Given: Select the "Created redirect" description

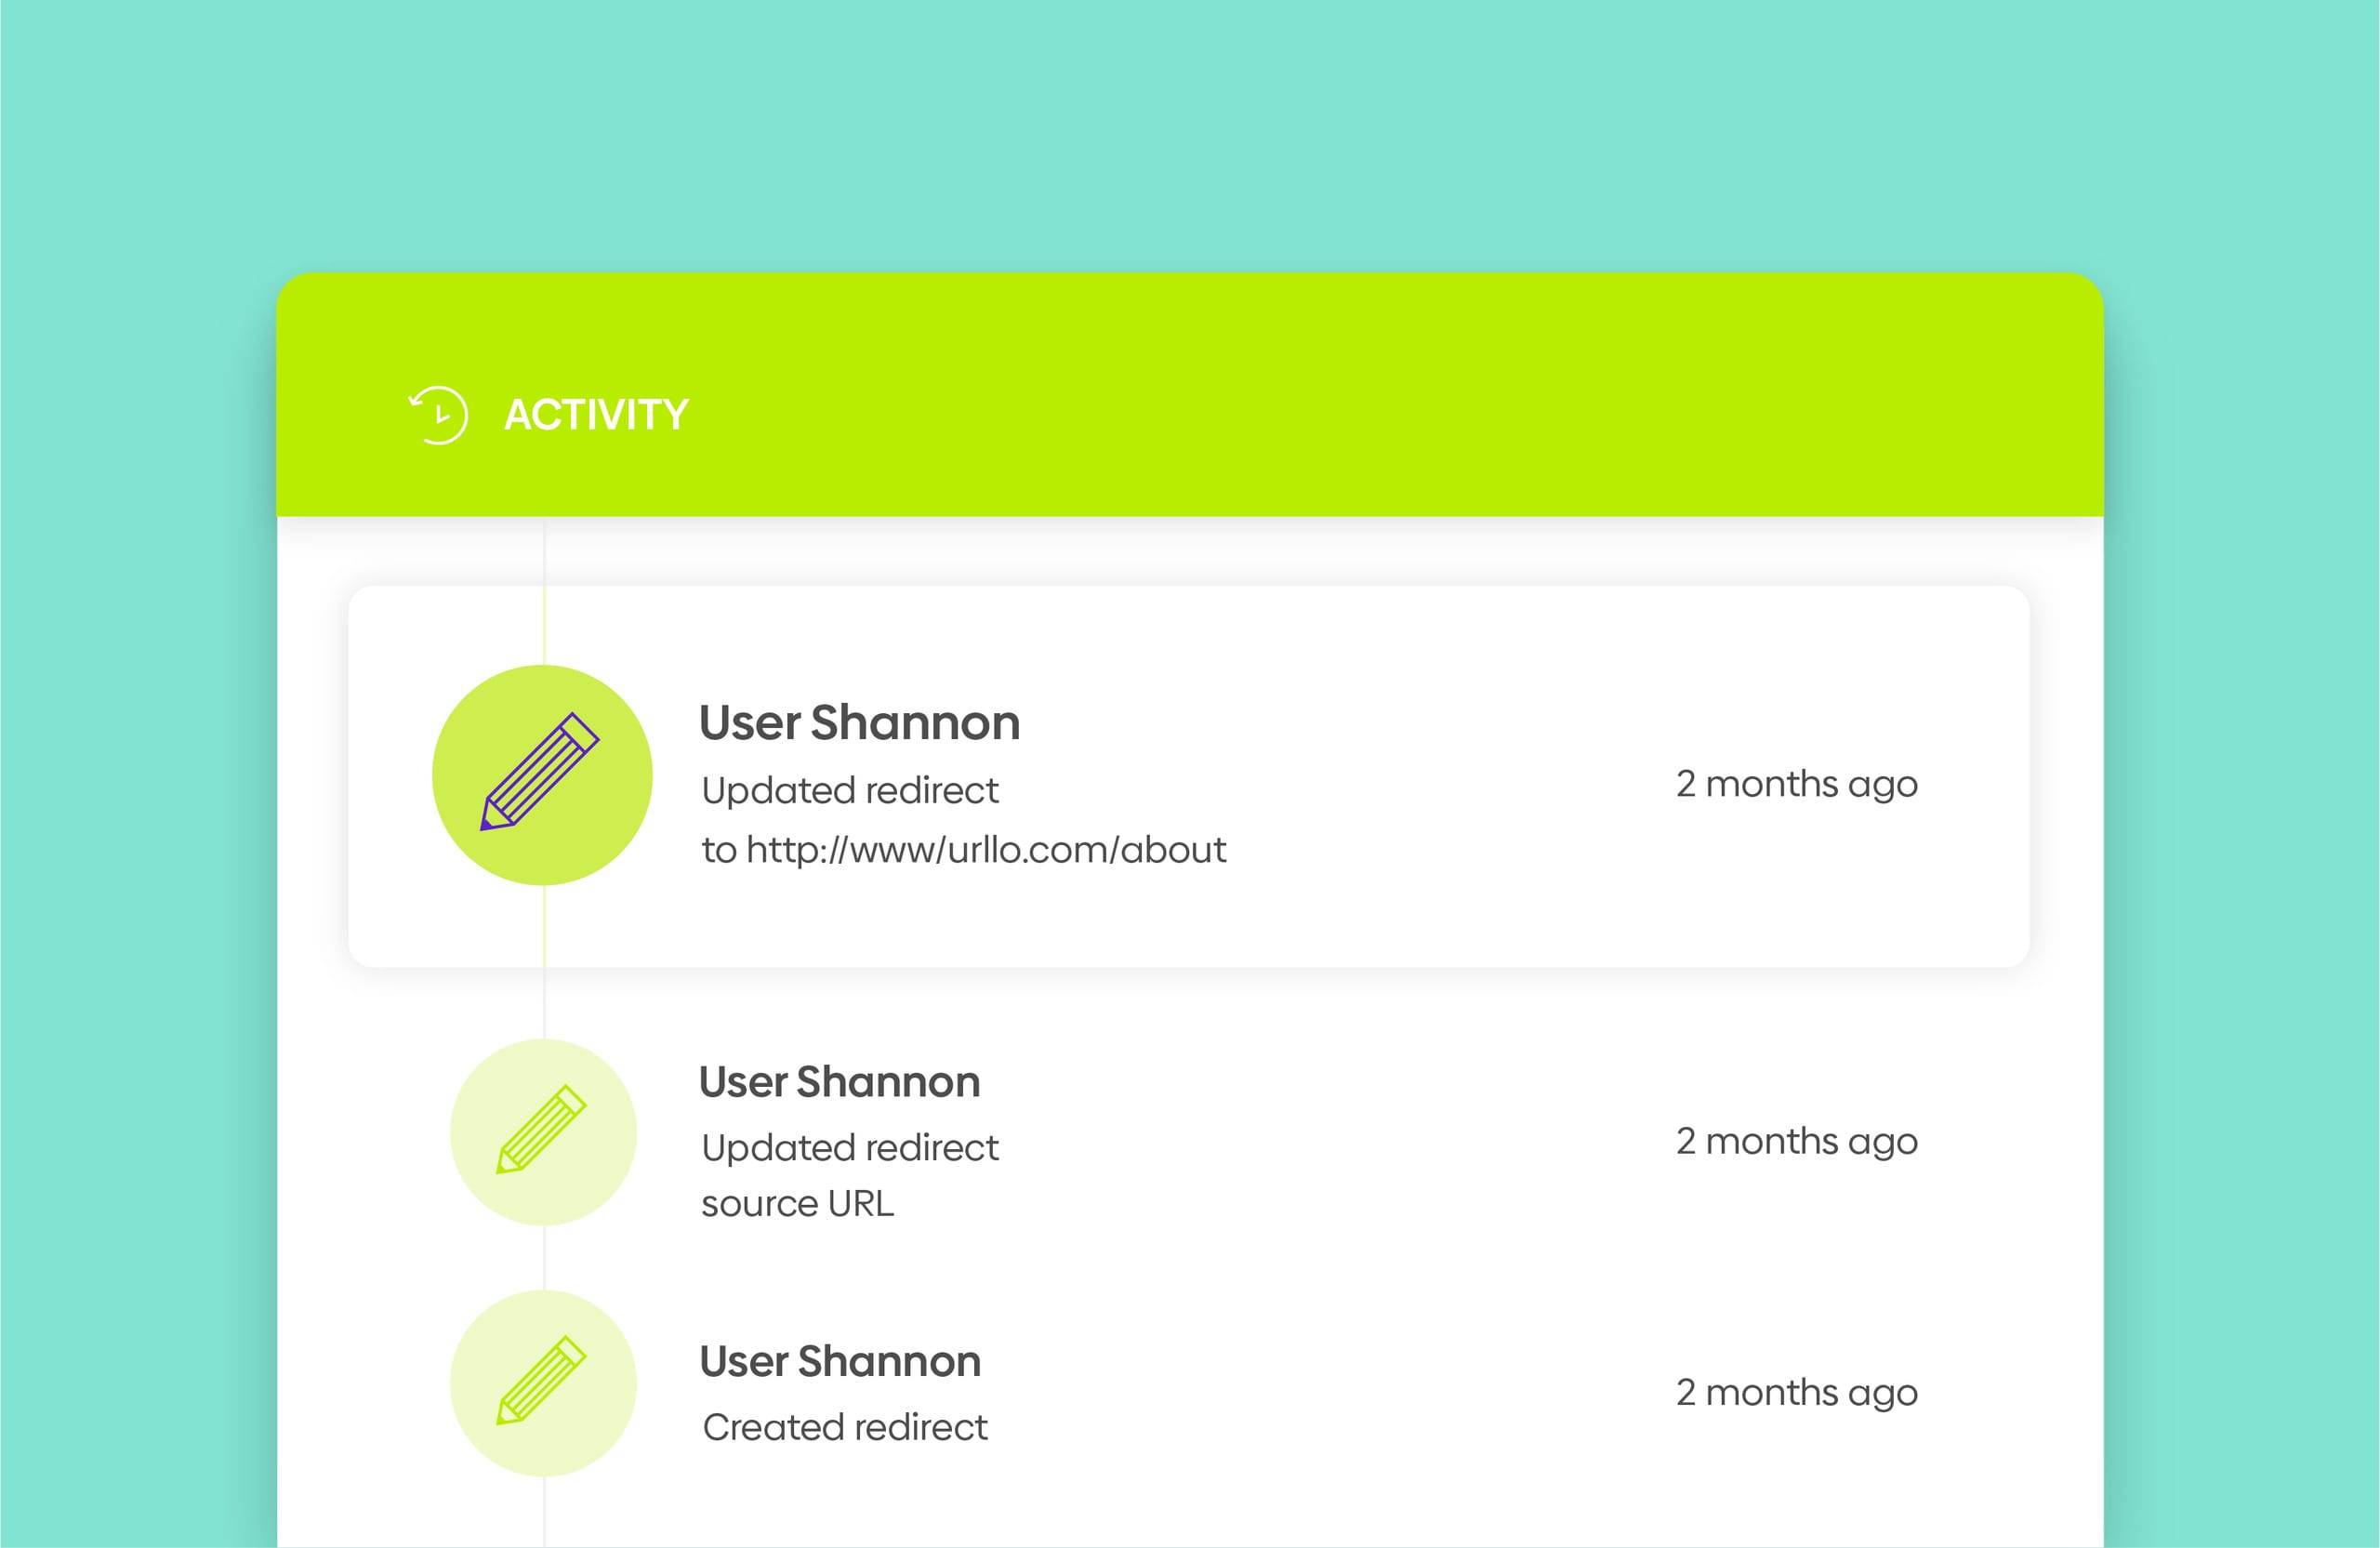Looking at the screenshot, I should tap(845, 1427).
